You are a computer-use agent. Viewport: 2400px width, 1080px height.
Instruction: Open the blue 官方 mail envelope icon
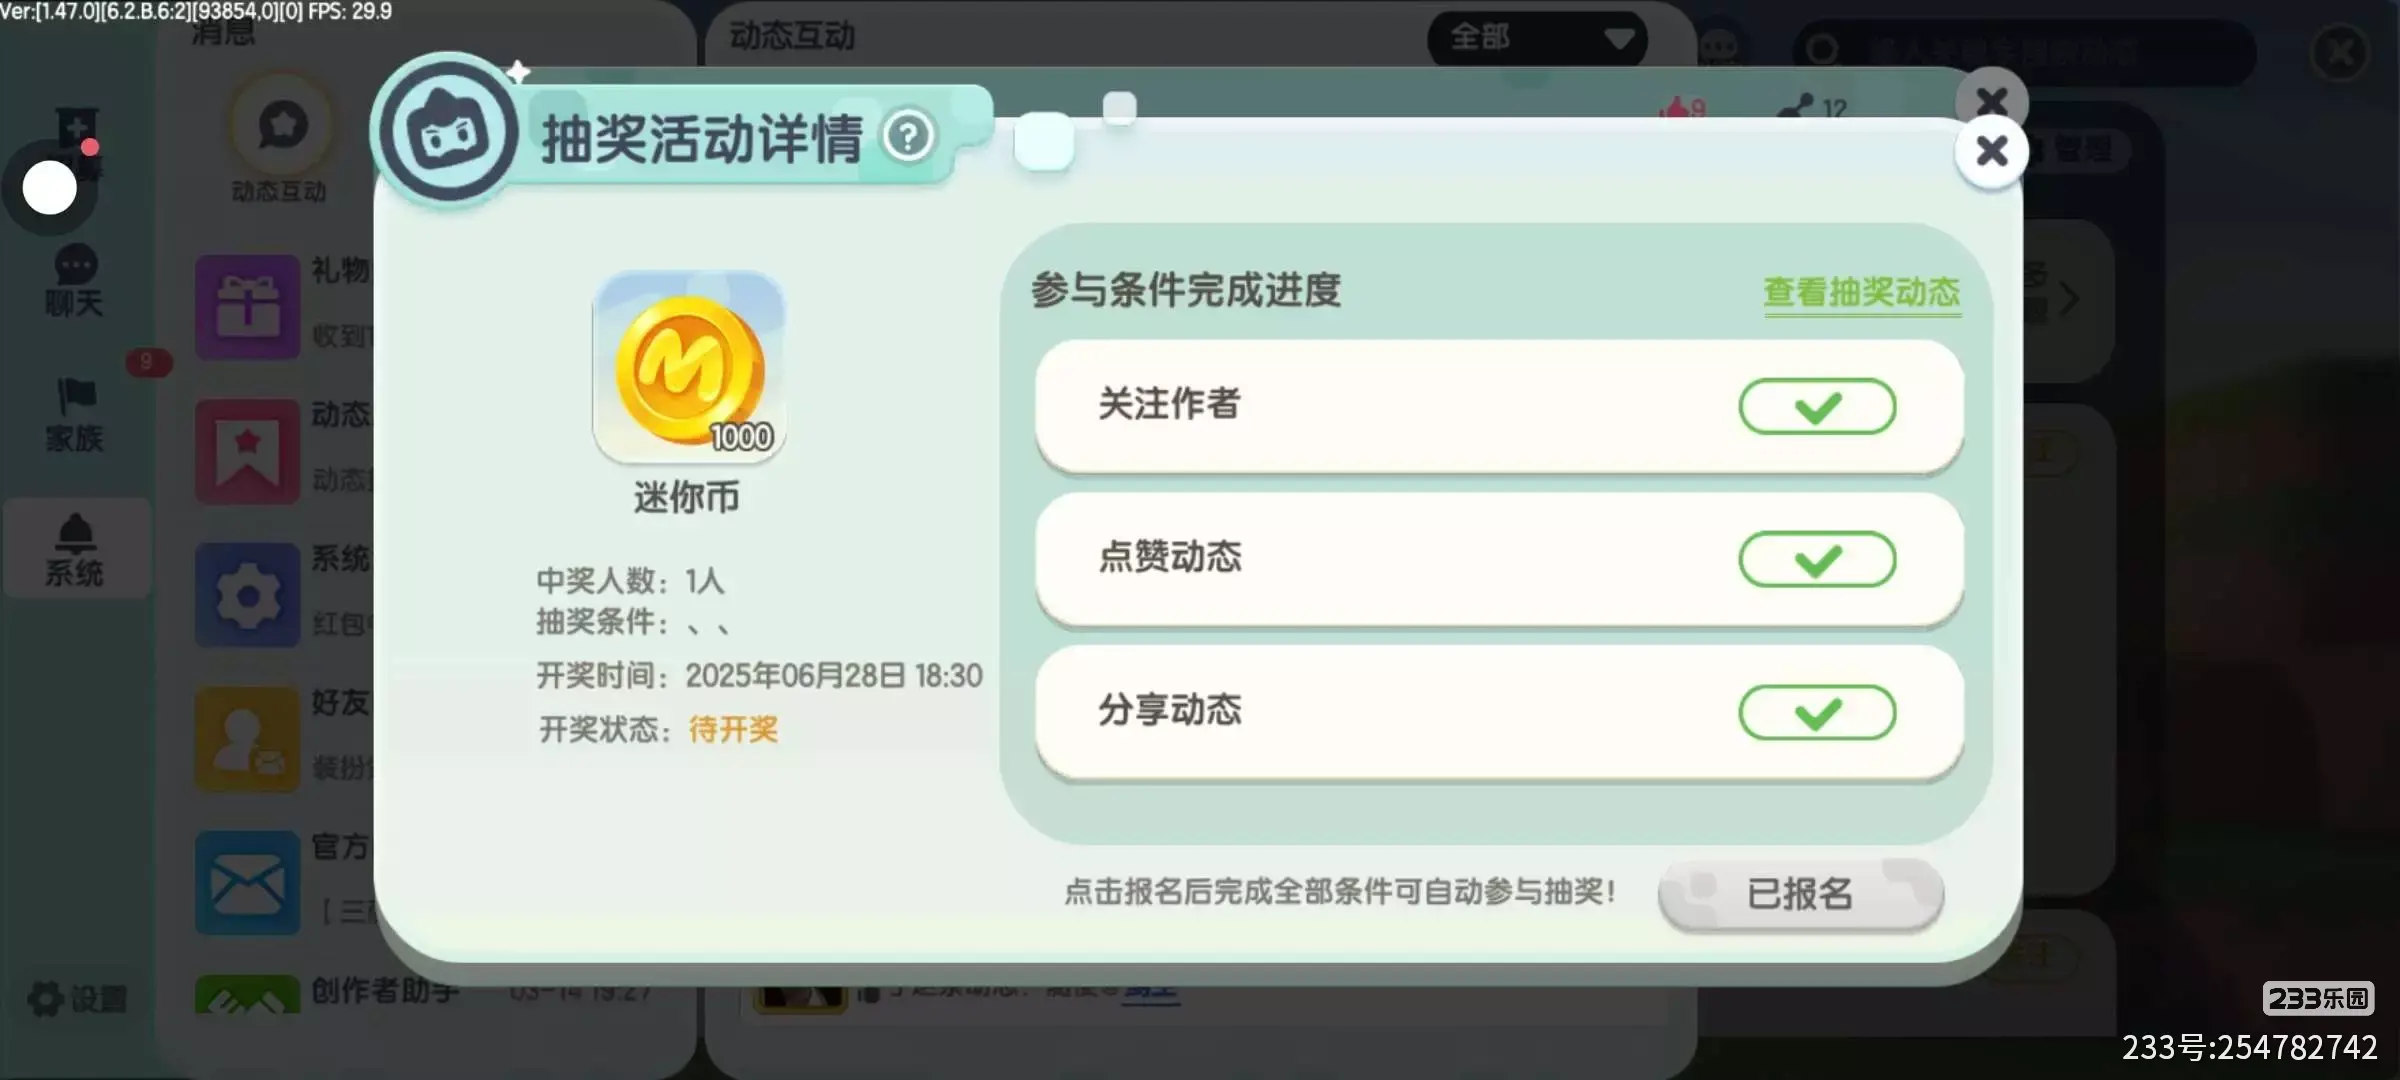[248, 884]
